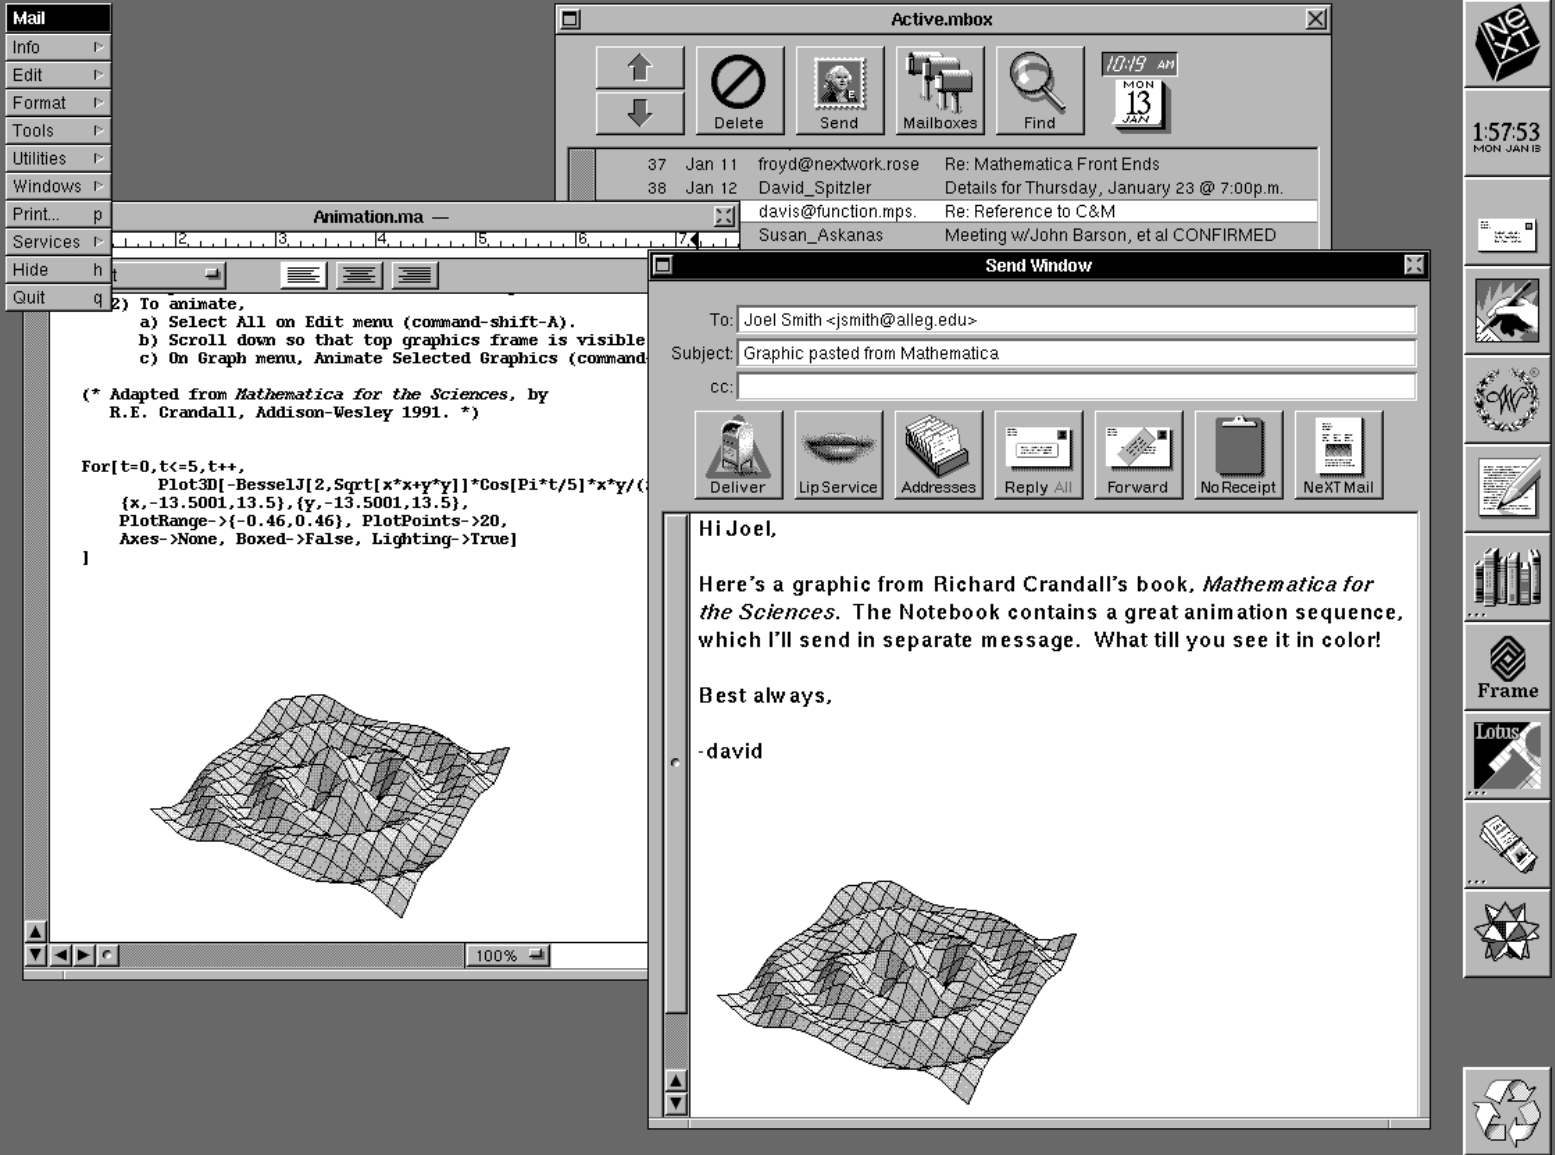Open the Librarian books dock icon

coord(1507,577)
